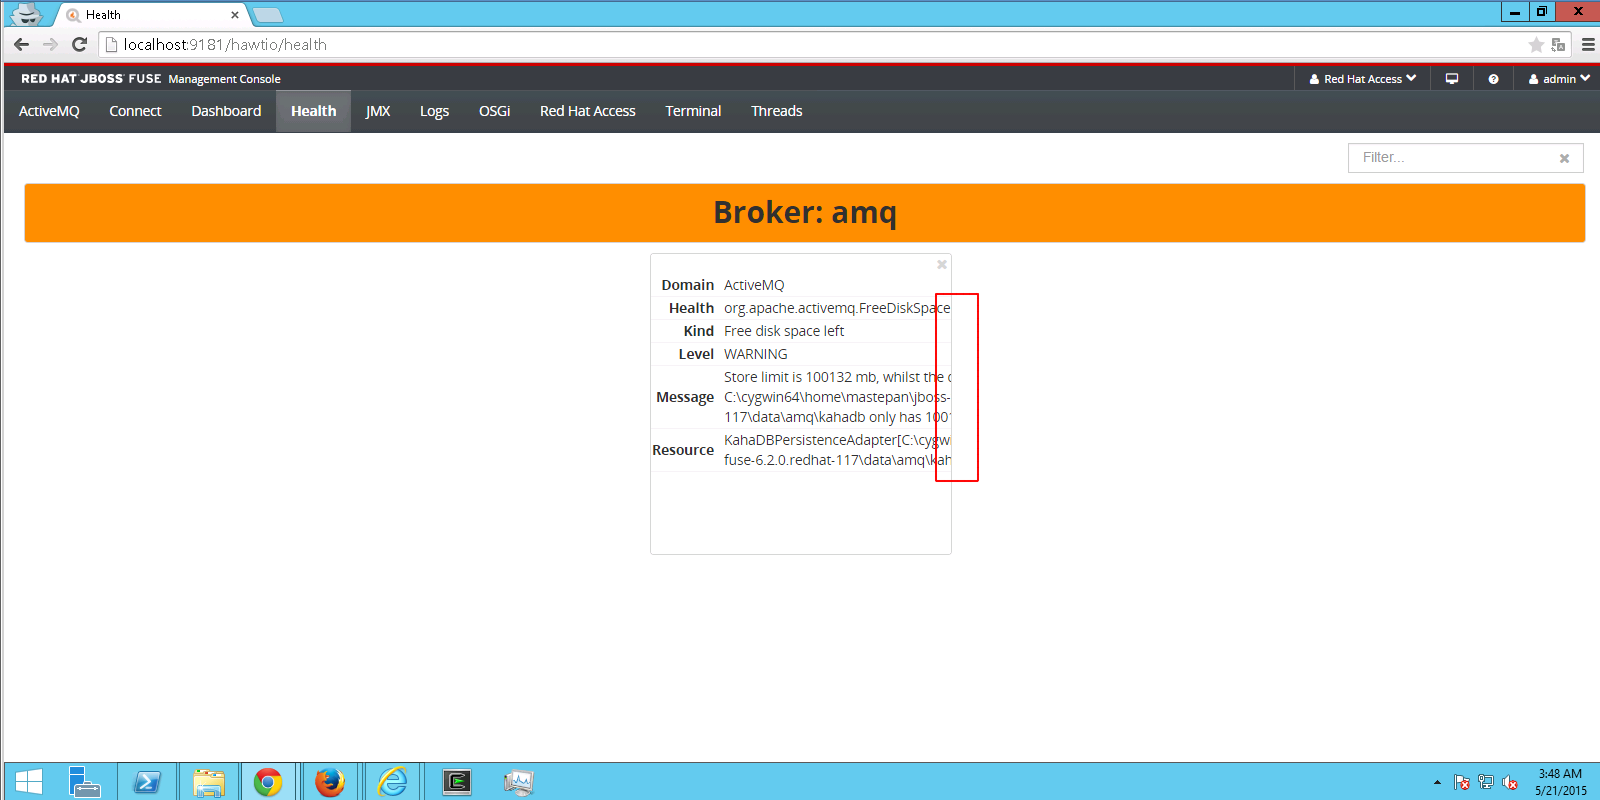Click the extension icon beside the bookmark star
The image size is (1600, 800).
pos(1558,44)
